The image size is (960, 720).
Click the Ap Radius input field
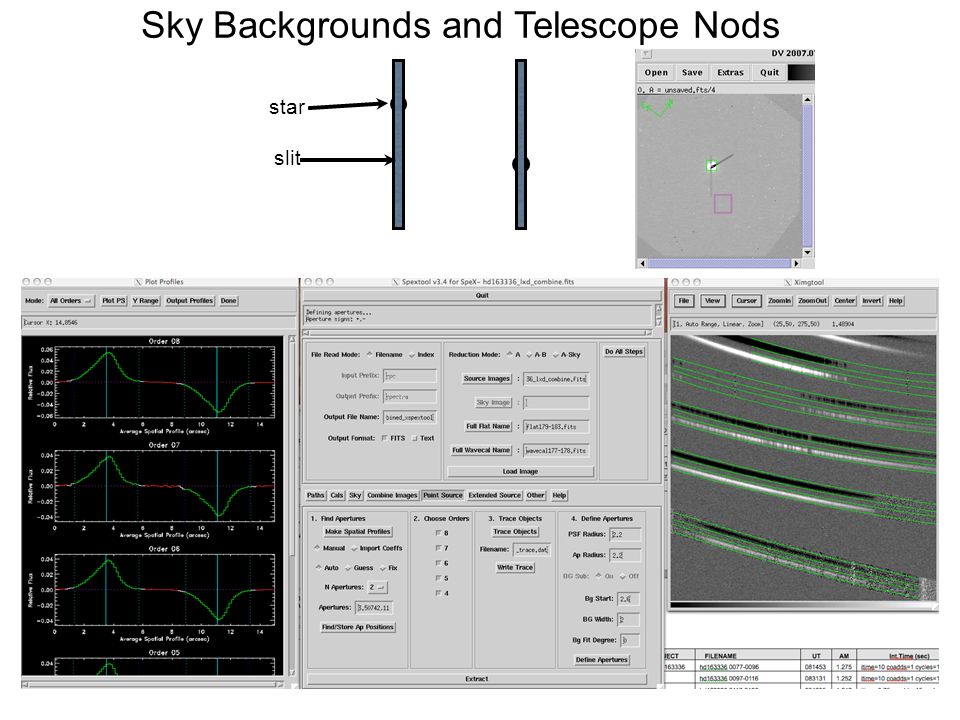[625, 555]
